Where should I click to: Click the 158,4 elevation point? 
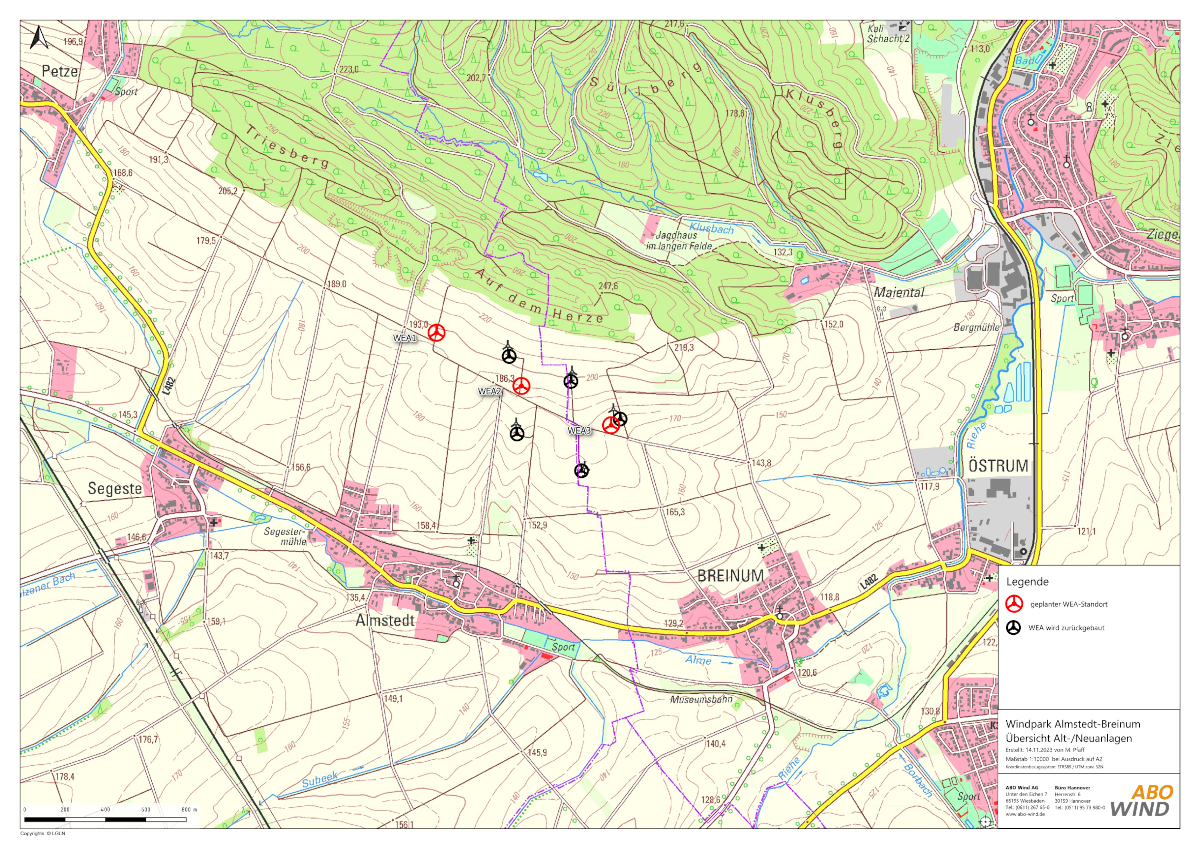click(x=428, y=525)
